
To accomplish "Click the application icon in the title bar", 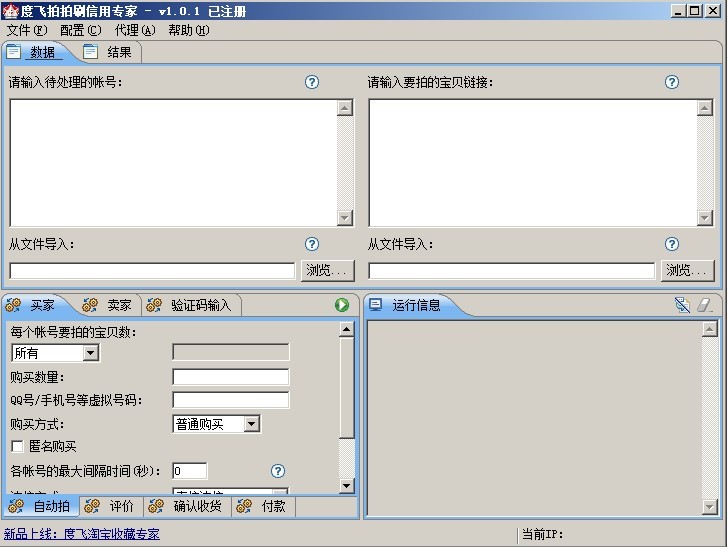I will (x=10, y=11).
